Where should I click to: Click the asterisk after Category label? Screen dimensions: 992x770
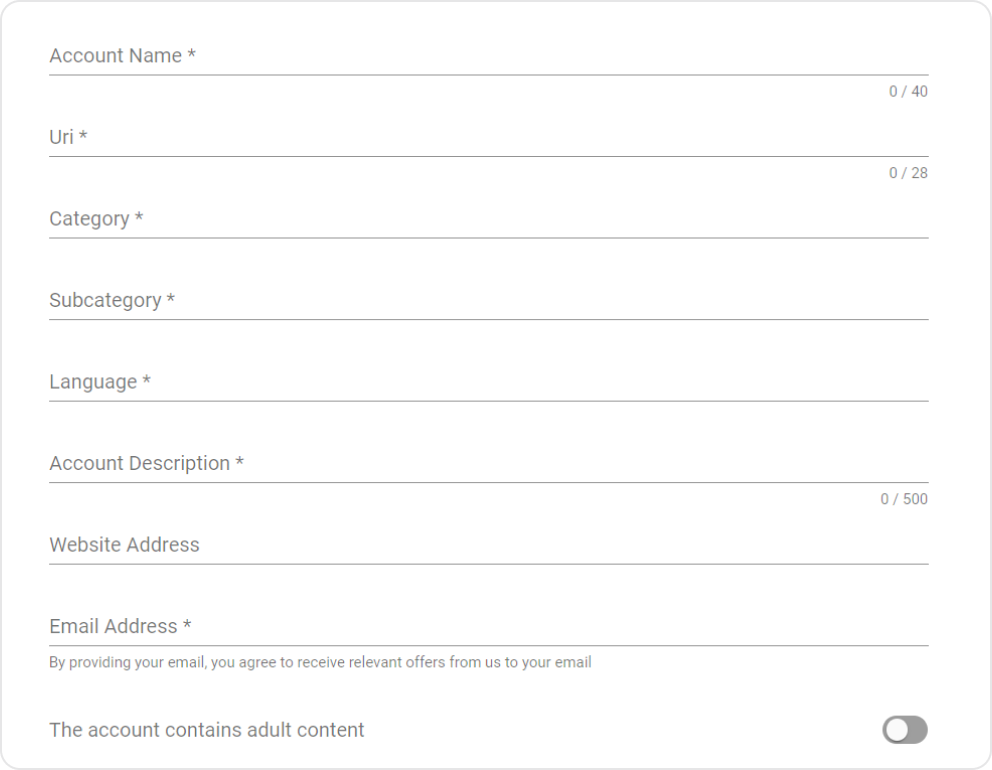point(139,219)
